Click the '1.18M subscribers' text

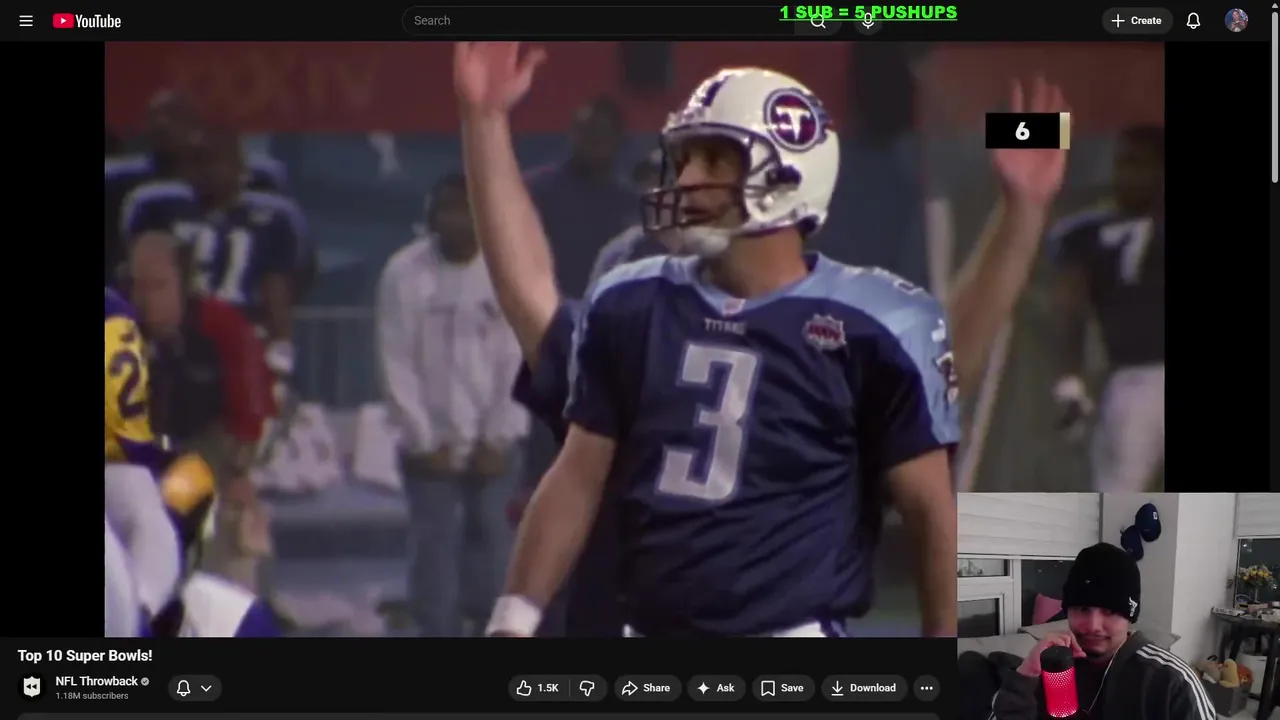click(92, 696)
